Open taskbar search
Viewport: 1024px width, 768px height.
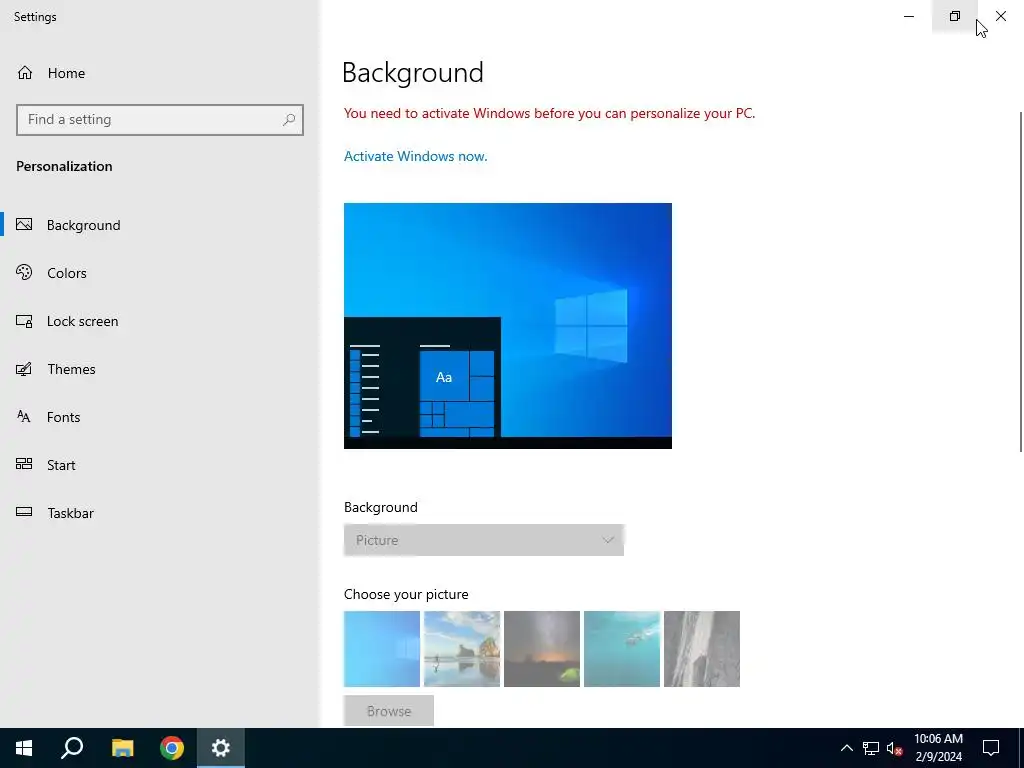(x=72, y=748)
